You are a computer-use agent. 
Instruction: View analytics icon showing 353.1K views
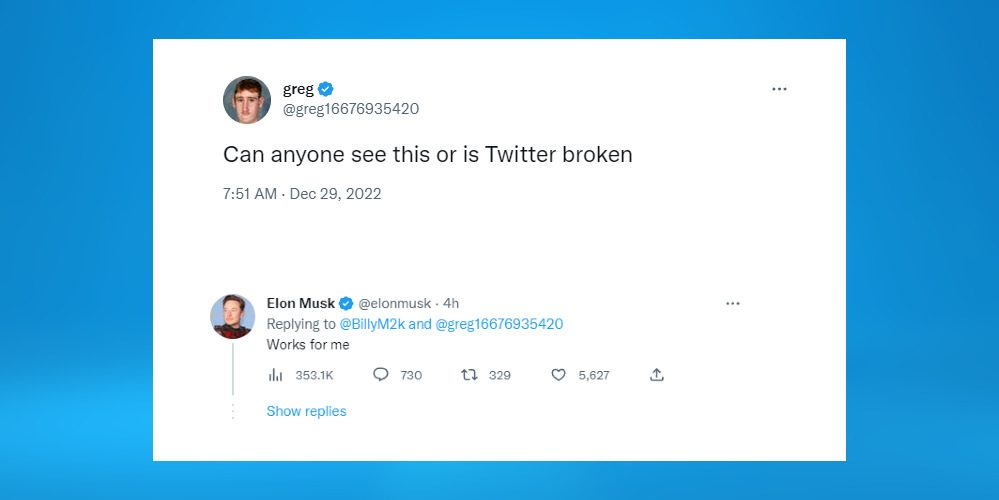point(275,375)
